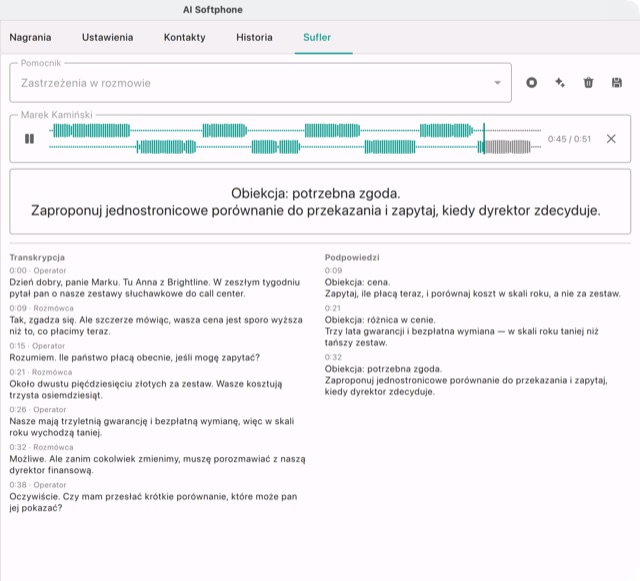Switch to the Nagrania tab
Viewport: 640px width, 581px height.
[x=30, y=37]
